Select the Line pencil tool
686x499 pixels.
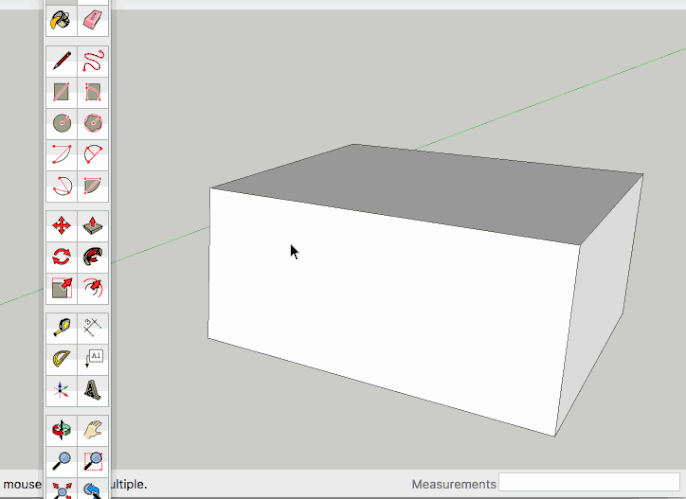pos(61,61)
